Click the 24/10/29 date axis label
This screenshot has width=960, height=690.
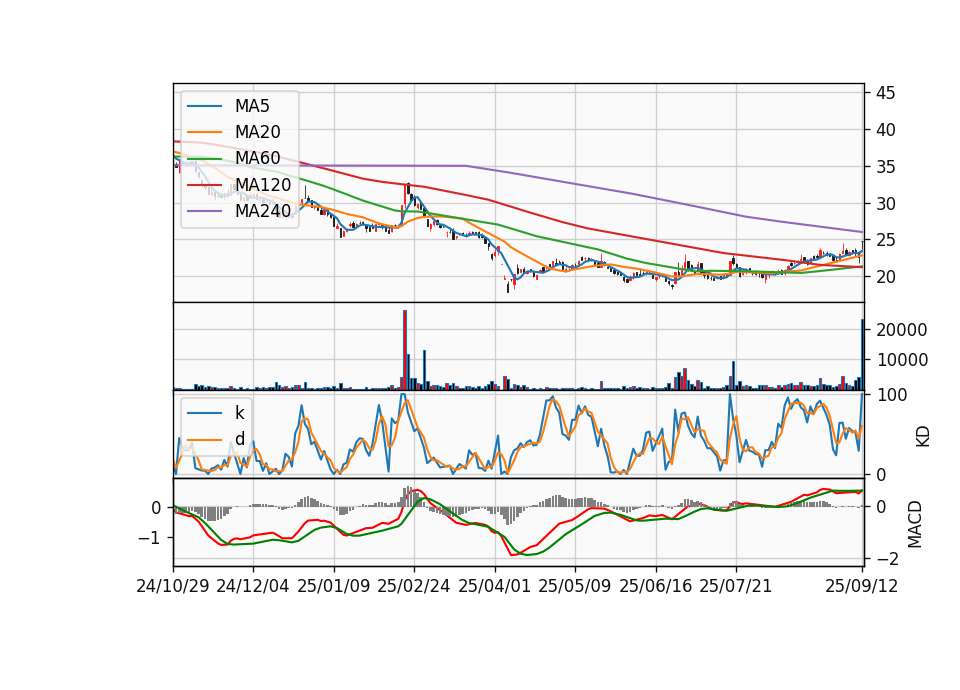pos(173,586)
